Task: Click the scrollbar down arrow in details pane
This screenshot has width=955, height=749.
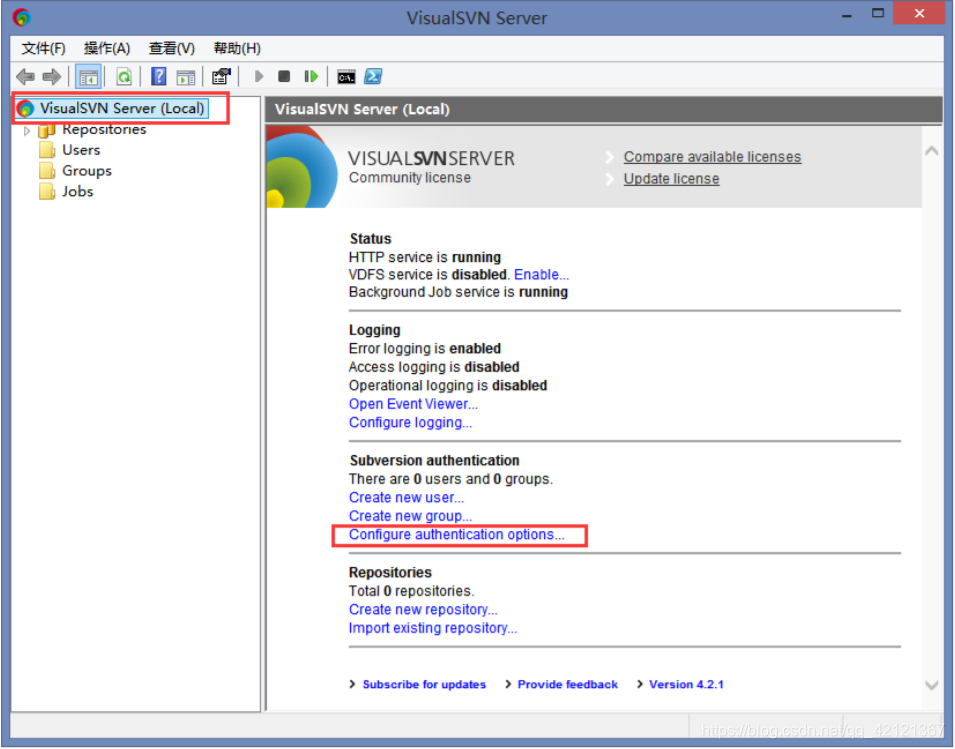Action: coord(931,686)
